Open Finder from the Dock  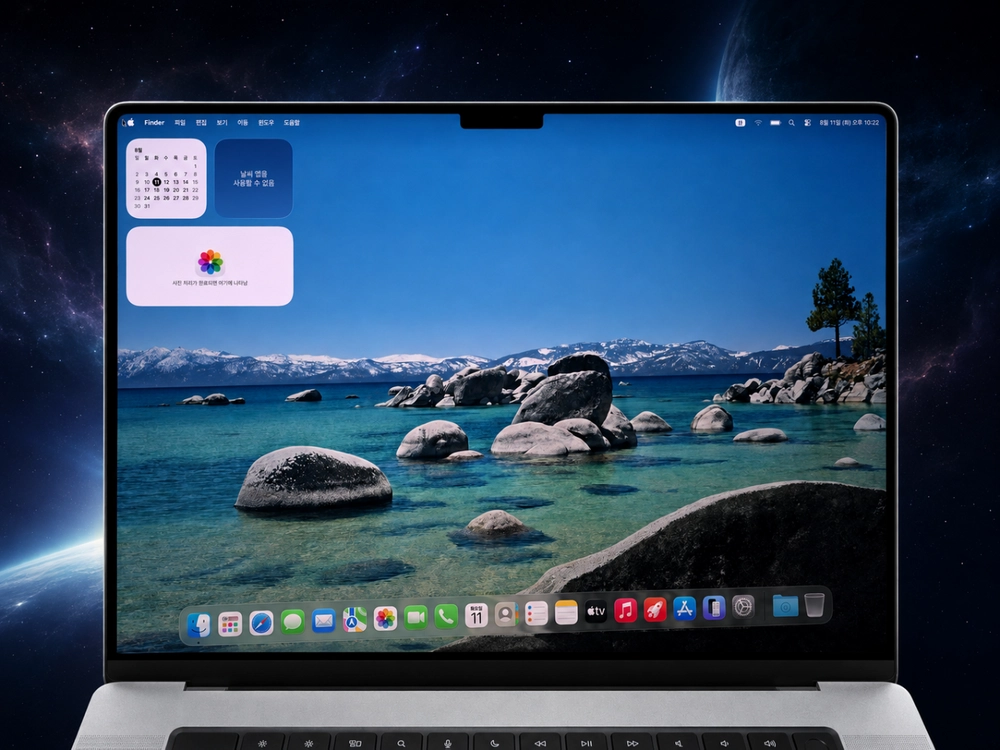(199, 624)
